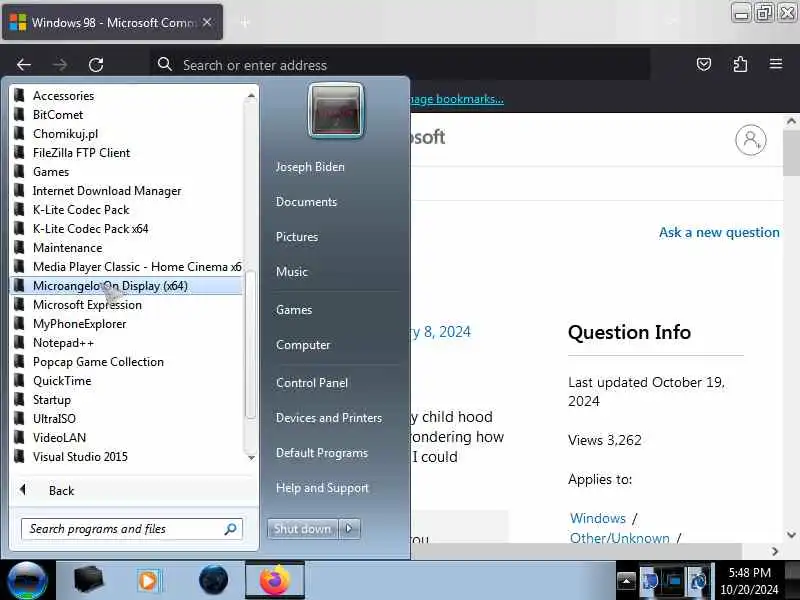Show hidden system tray icons
Screen dimensions: 800x600
[x=626, y=581]
